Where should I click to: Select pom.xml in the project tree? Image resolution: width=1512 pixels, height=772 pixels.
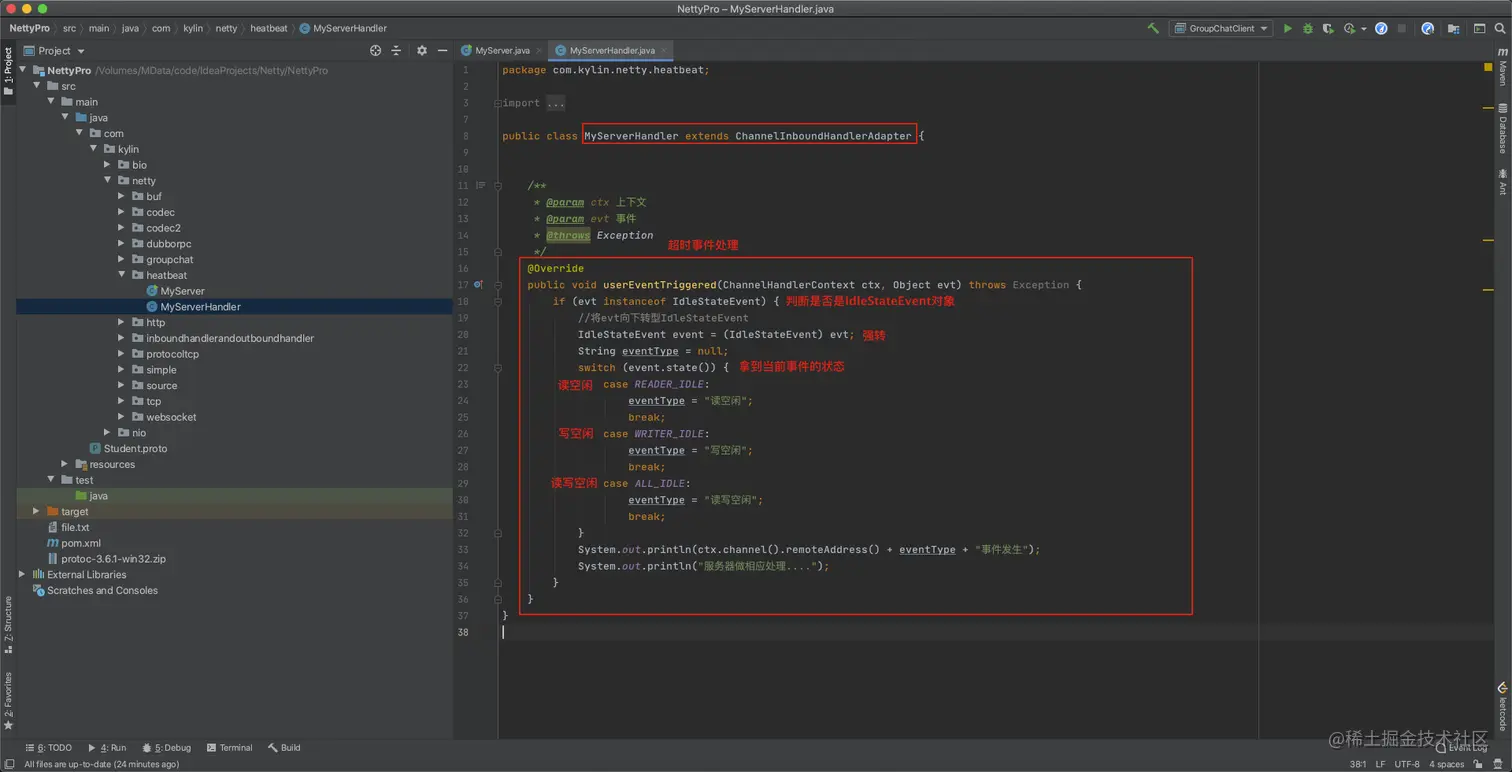click(80, 543)
